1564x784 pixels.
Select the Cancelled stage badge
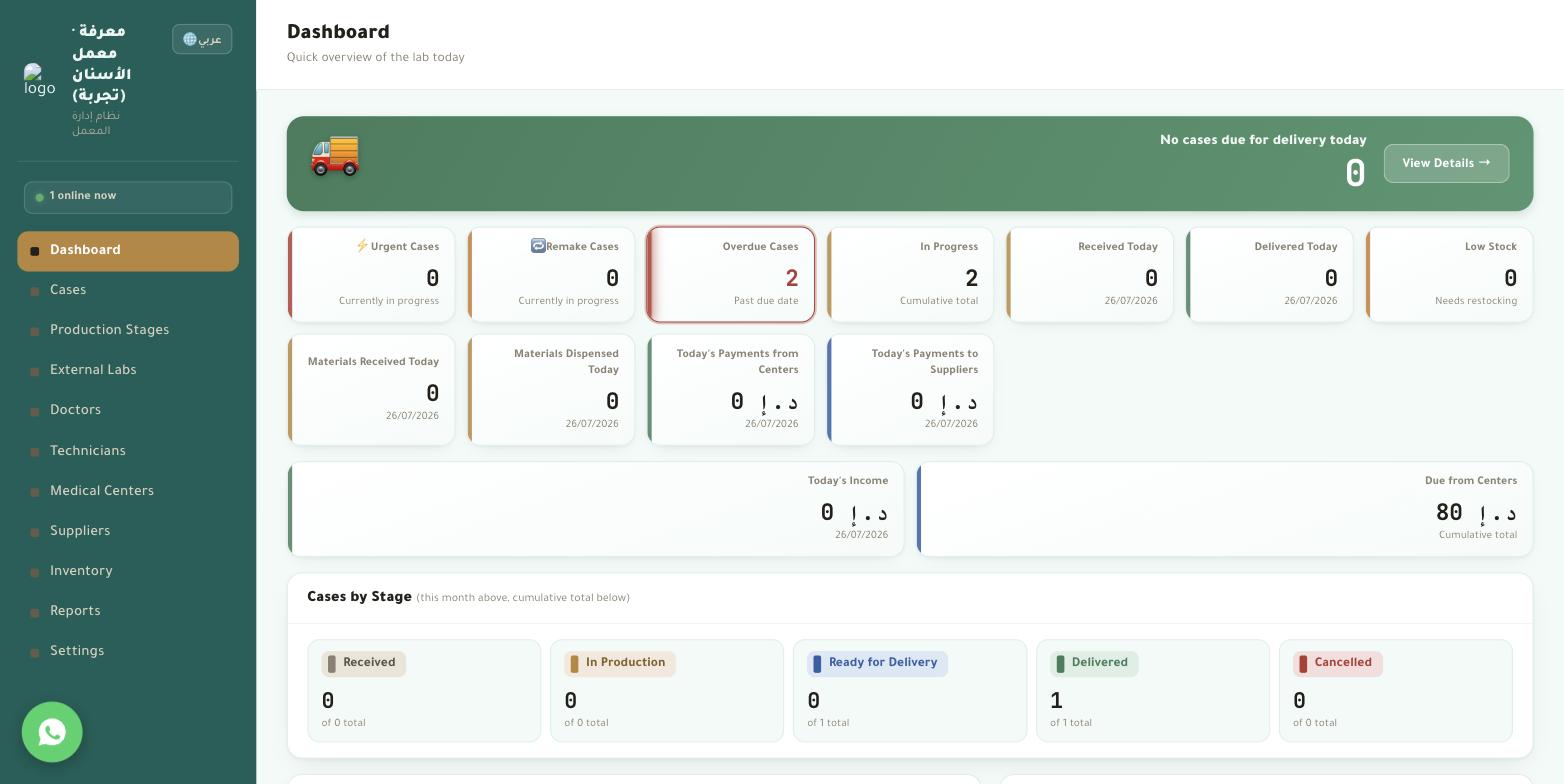(x=1338, y=663)
